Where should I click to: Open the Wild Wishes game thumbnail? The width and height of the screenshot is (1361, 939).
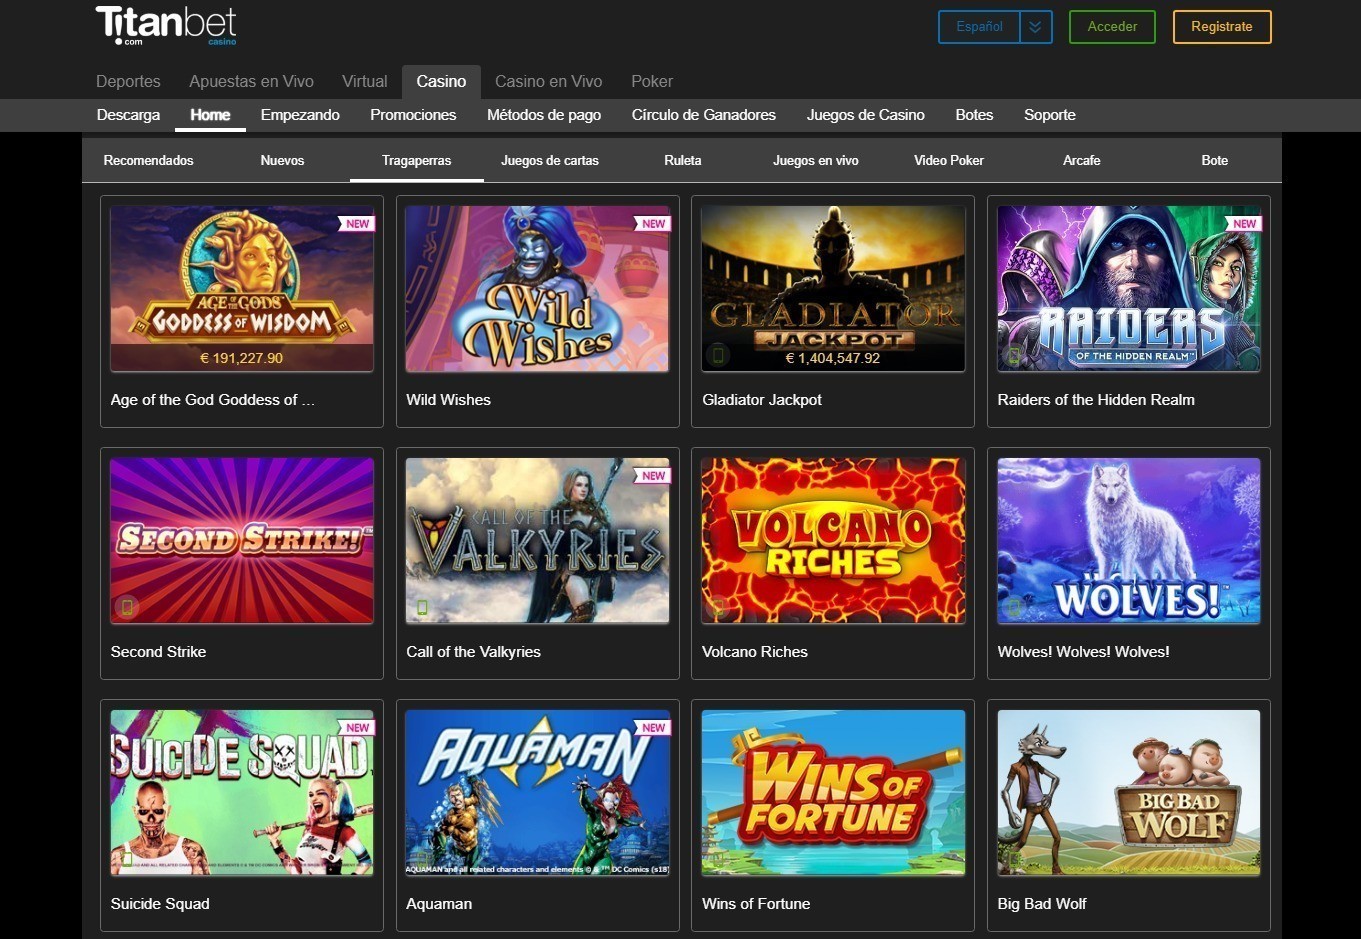(x=538, y=289)
